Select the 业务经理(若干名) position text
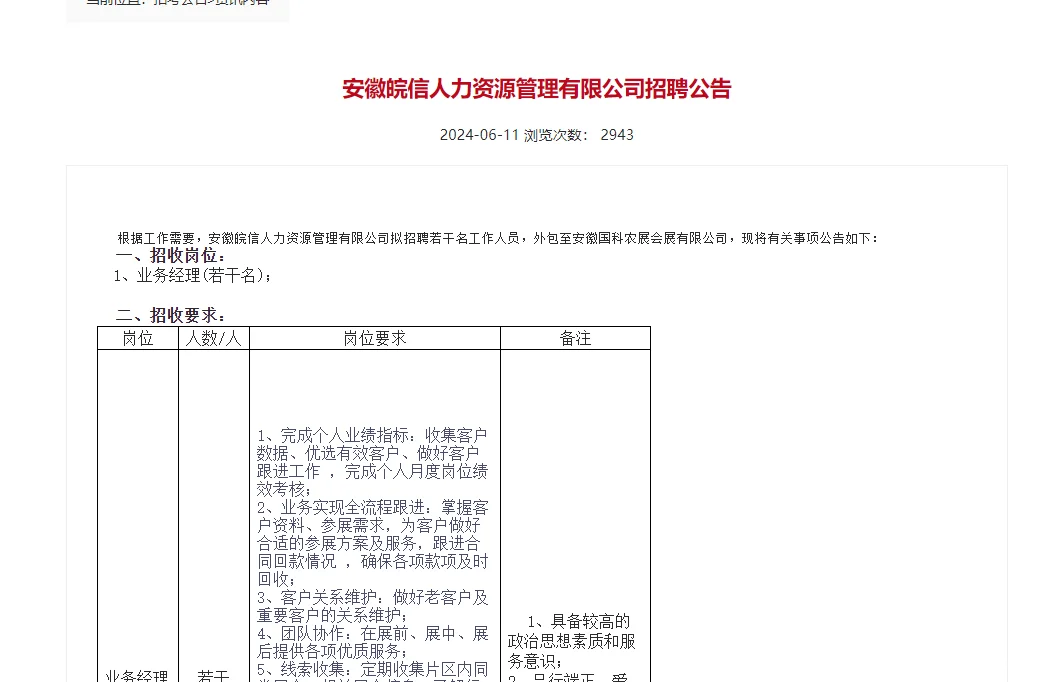The height and width of the screenshot is (682, 1050). (190, 275)
